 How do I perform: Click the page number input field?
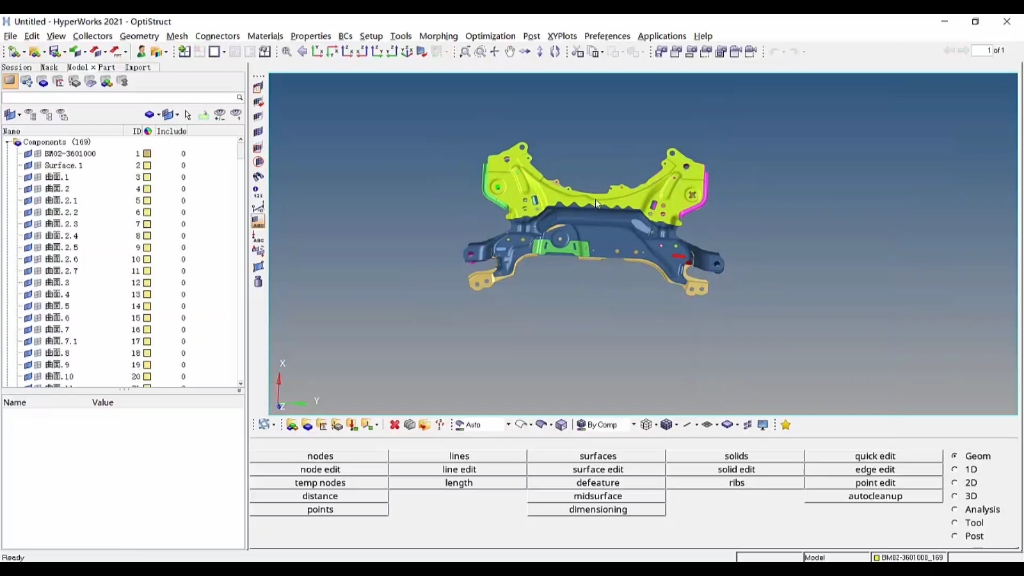994,51
